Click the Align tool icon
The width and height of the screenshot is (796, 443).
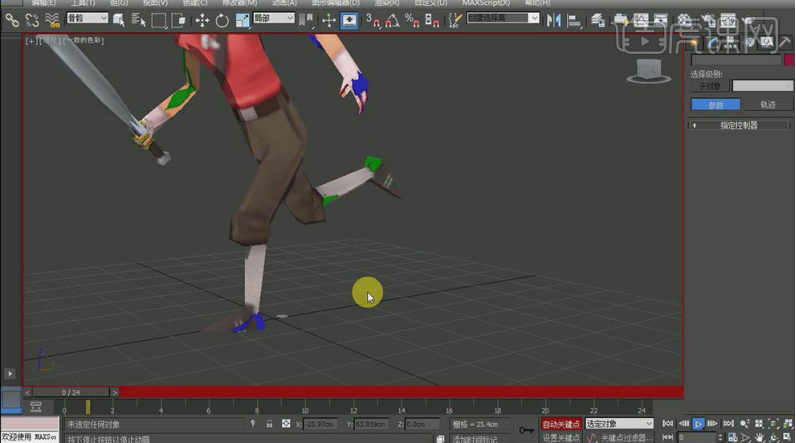[574, 20]
